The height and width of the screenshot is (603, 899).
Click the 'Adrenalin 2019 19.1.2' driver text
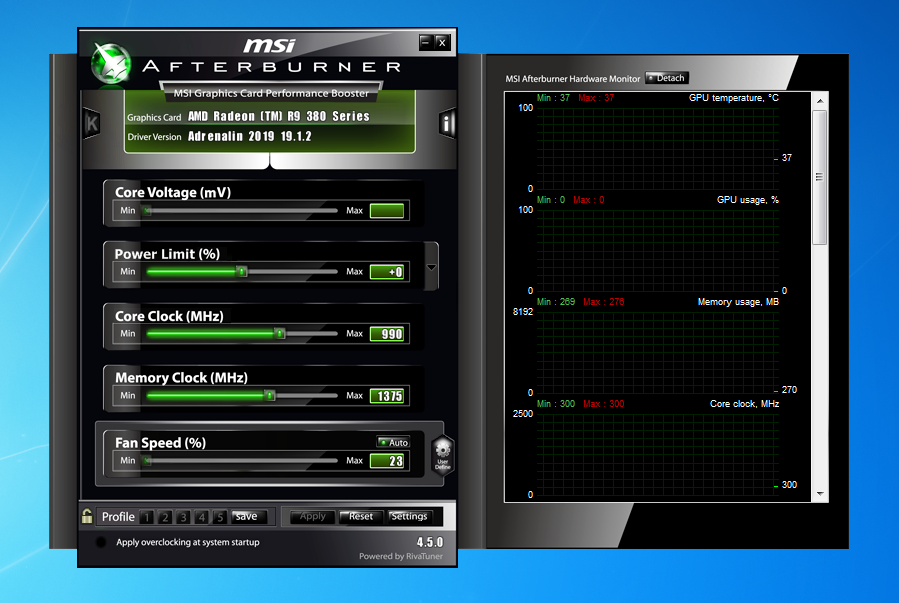[249, 136]
